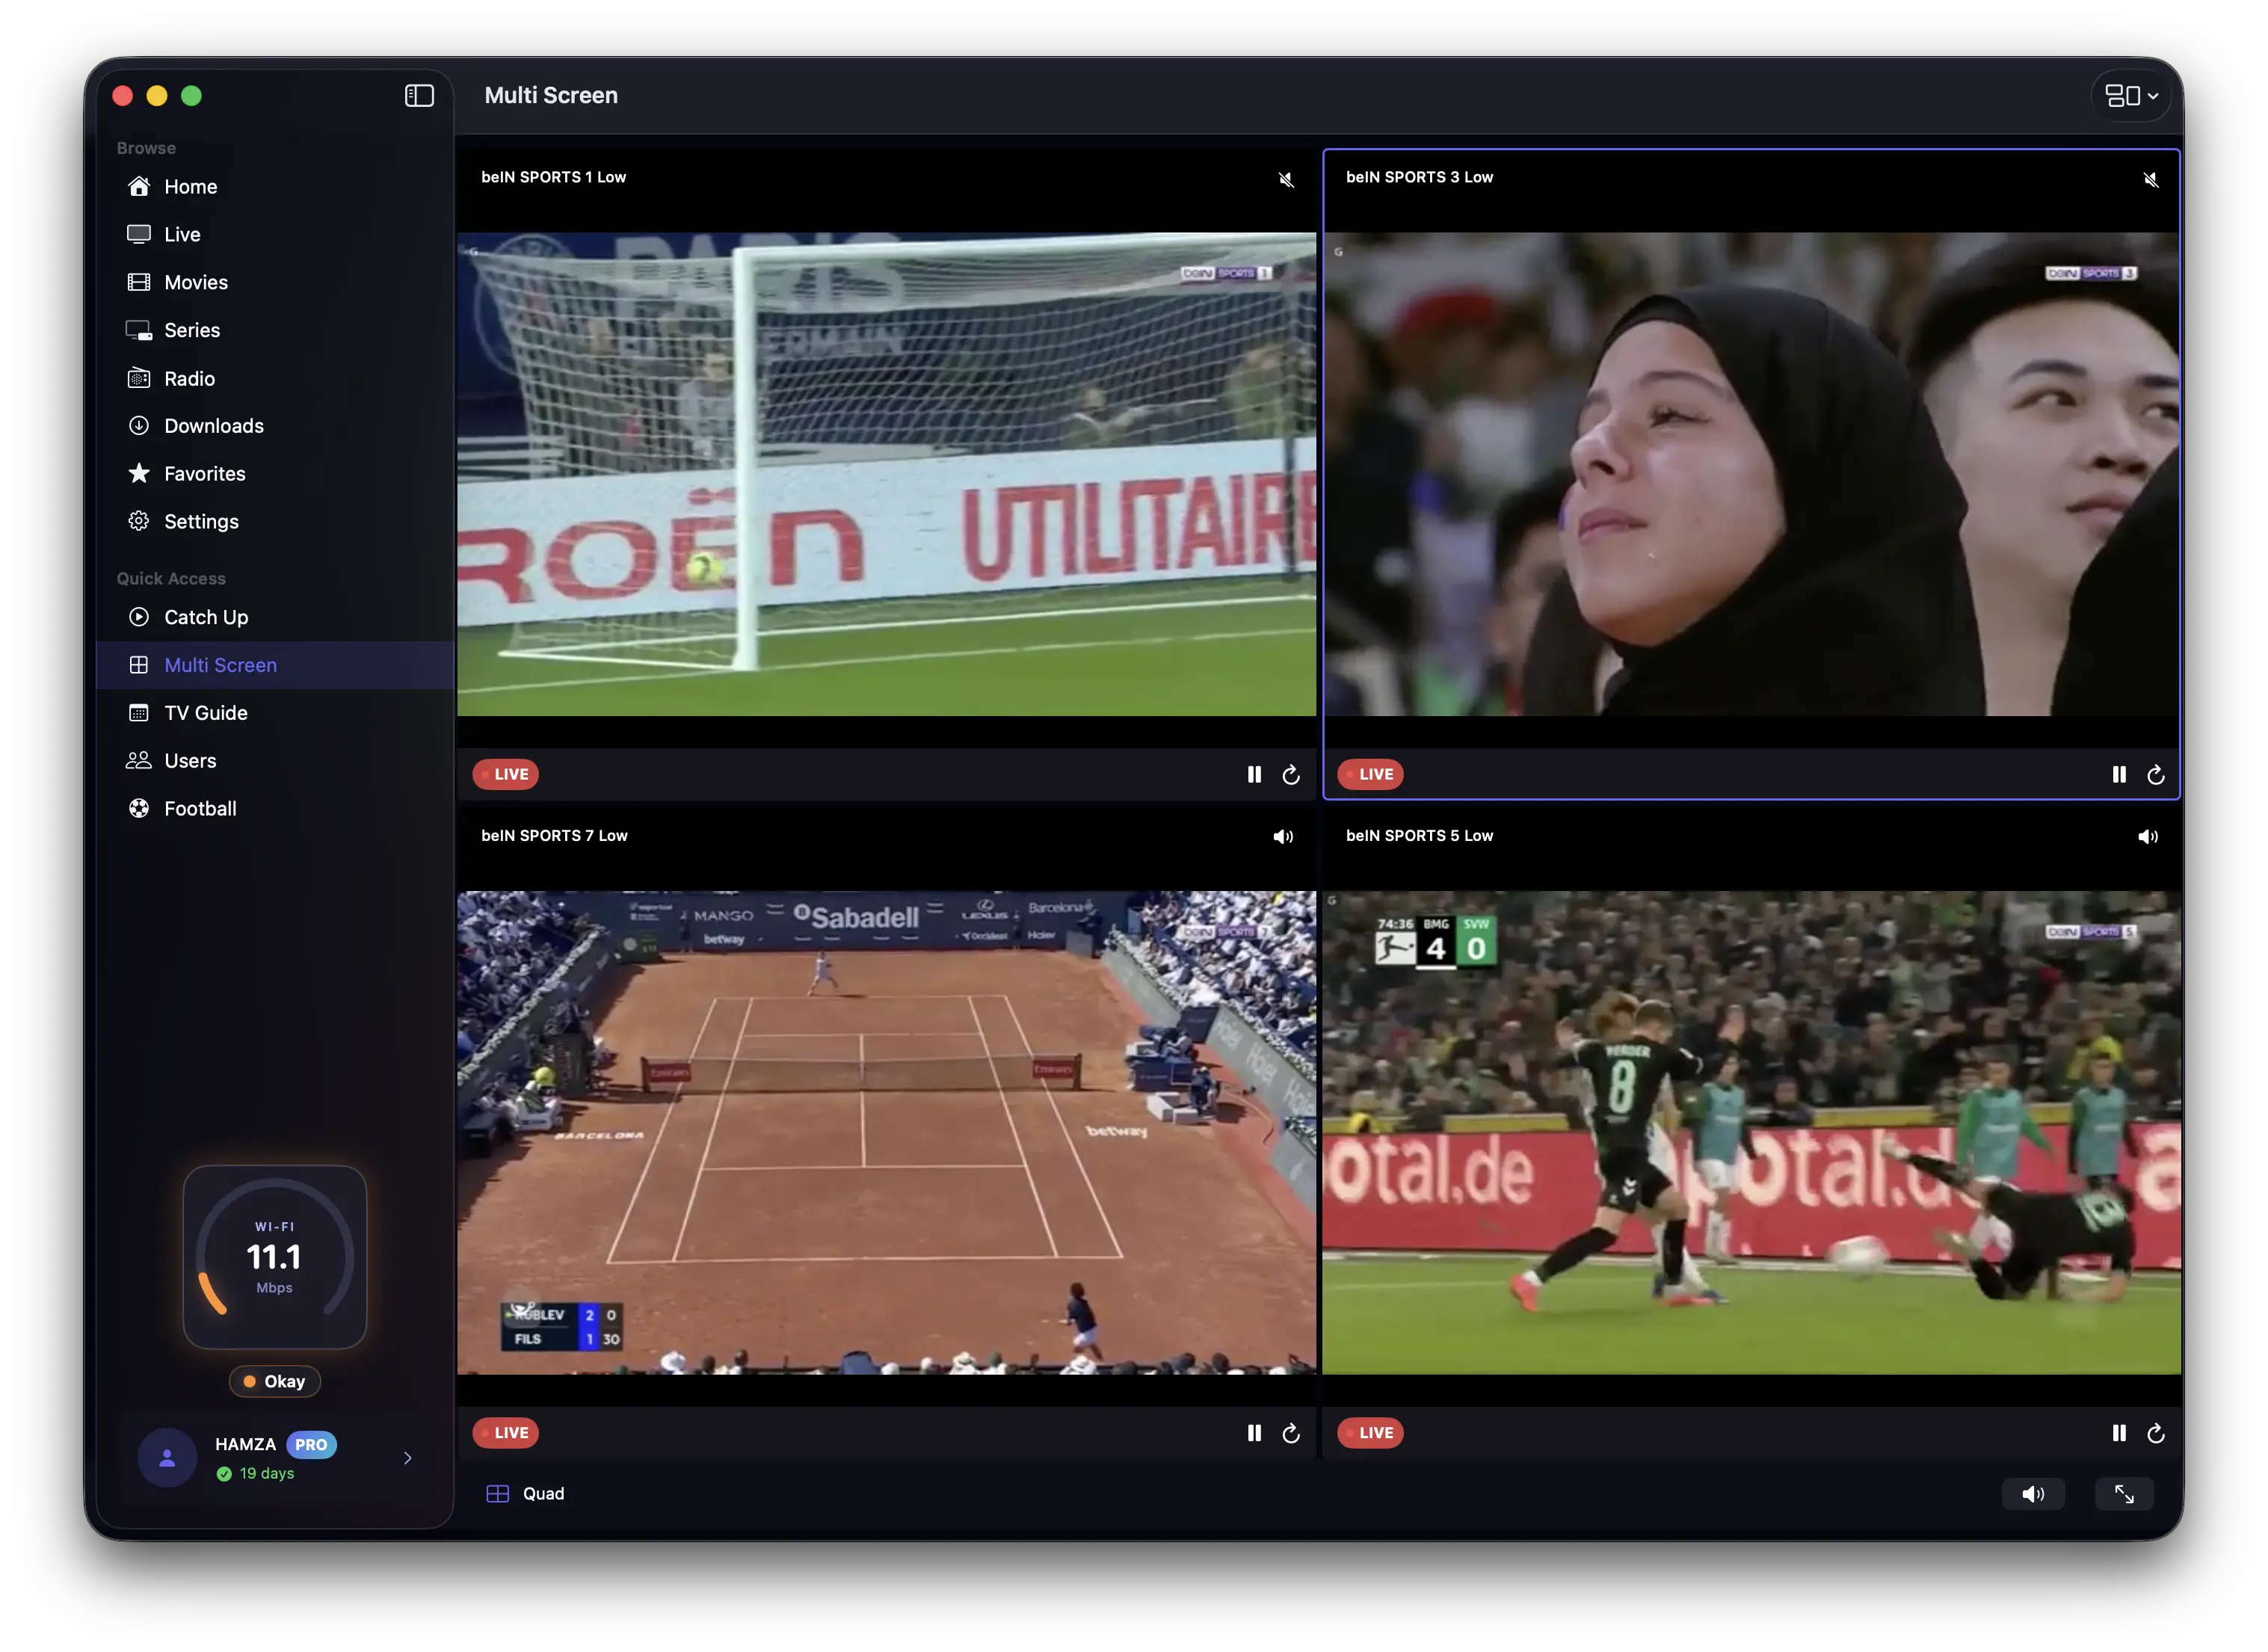
Task: Select Series in the sidebar
Action: [275, 330]
